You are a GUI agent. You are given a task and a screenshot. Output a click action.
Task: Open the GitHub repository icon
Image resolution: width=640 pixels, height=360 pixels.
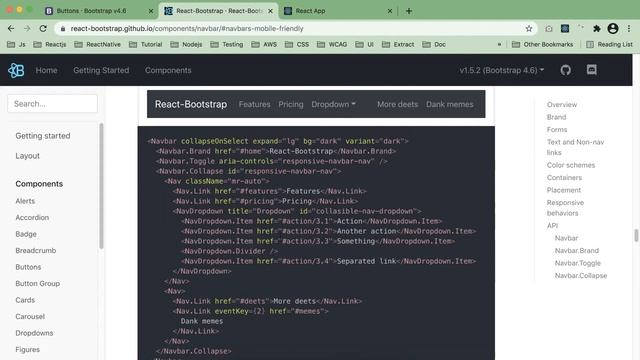(x=565, y=70)
